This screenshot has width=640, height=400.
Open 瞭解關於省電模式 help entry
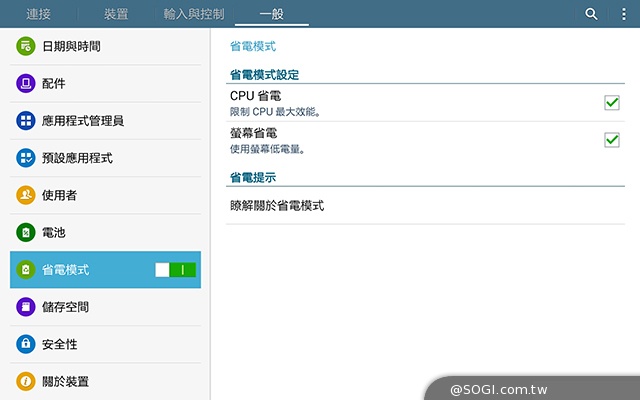(x=277, y=206)
